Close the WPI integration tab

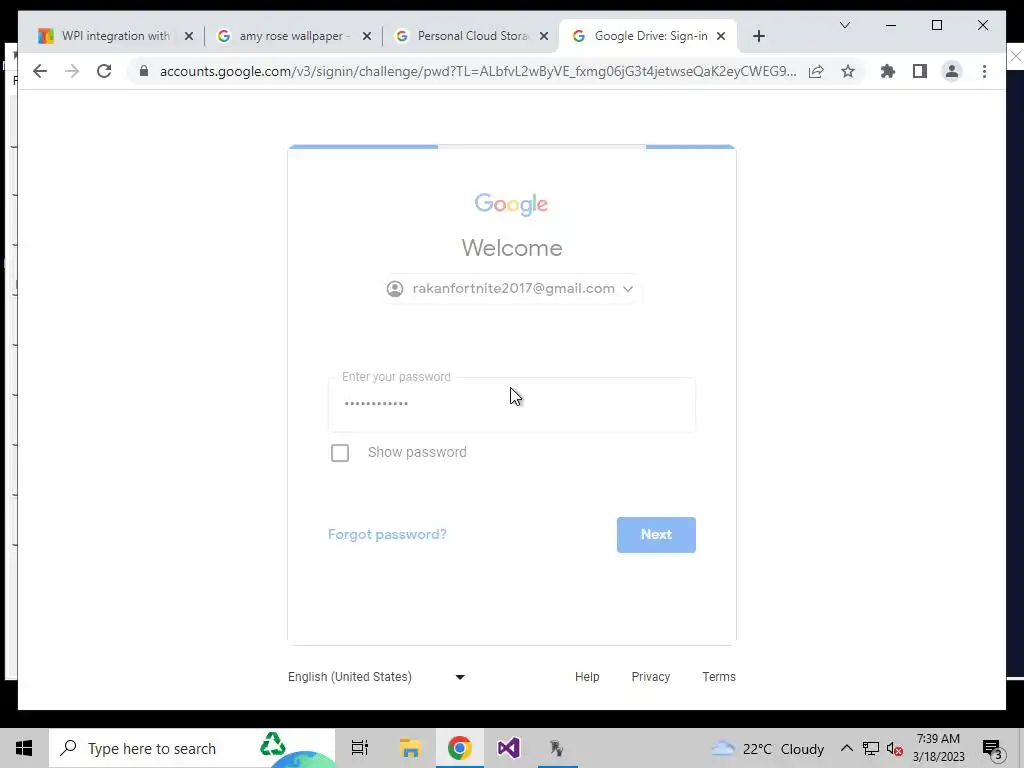[x=189, y=36]
